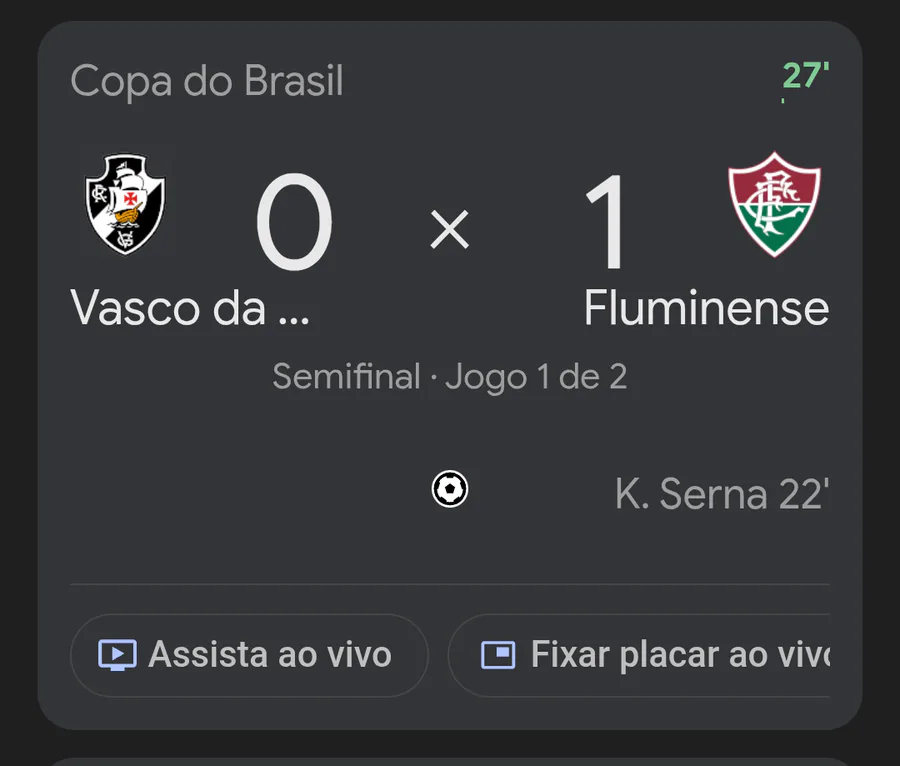Click the pin-score icon beside Fixar placar
Image resolution: width=900 pixels, height=766 pixels.
click(497, 655)
